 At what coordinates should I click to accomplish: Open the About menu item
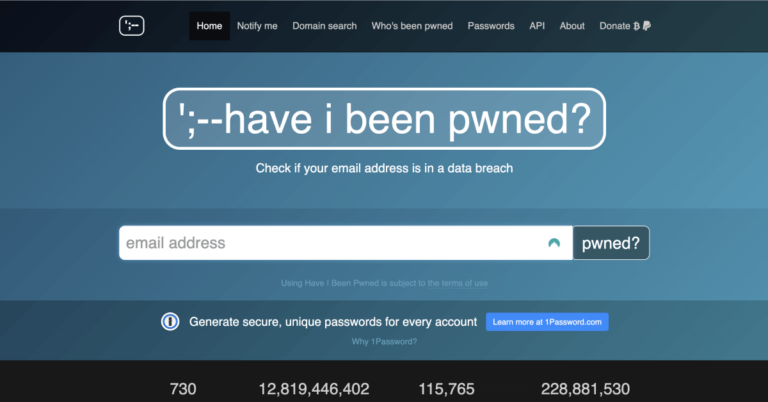tap(572, 26)
